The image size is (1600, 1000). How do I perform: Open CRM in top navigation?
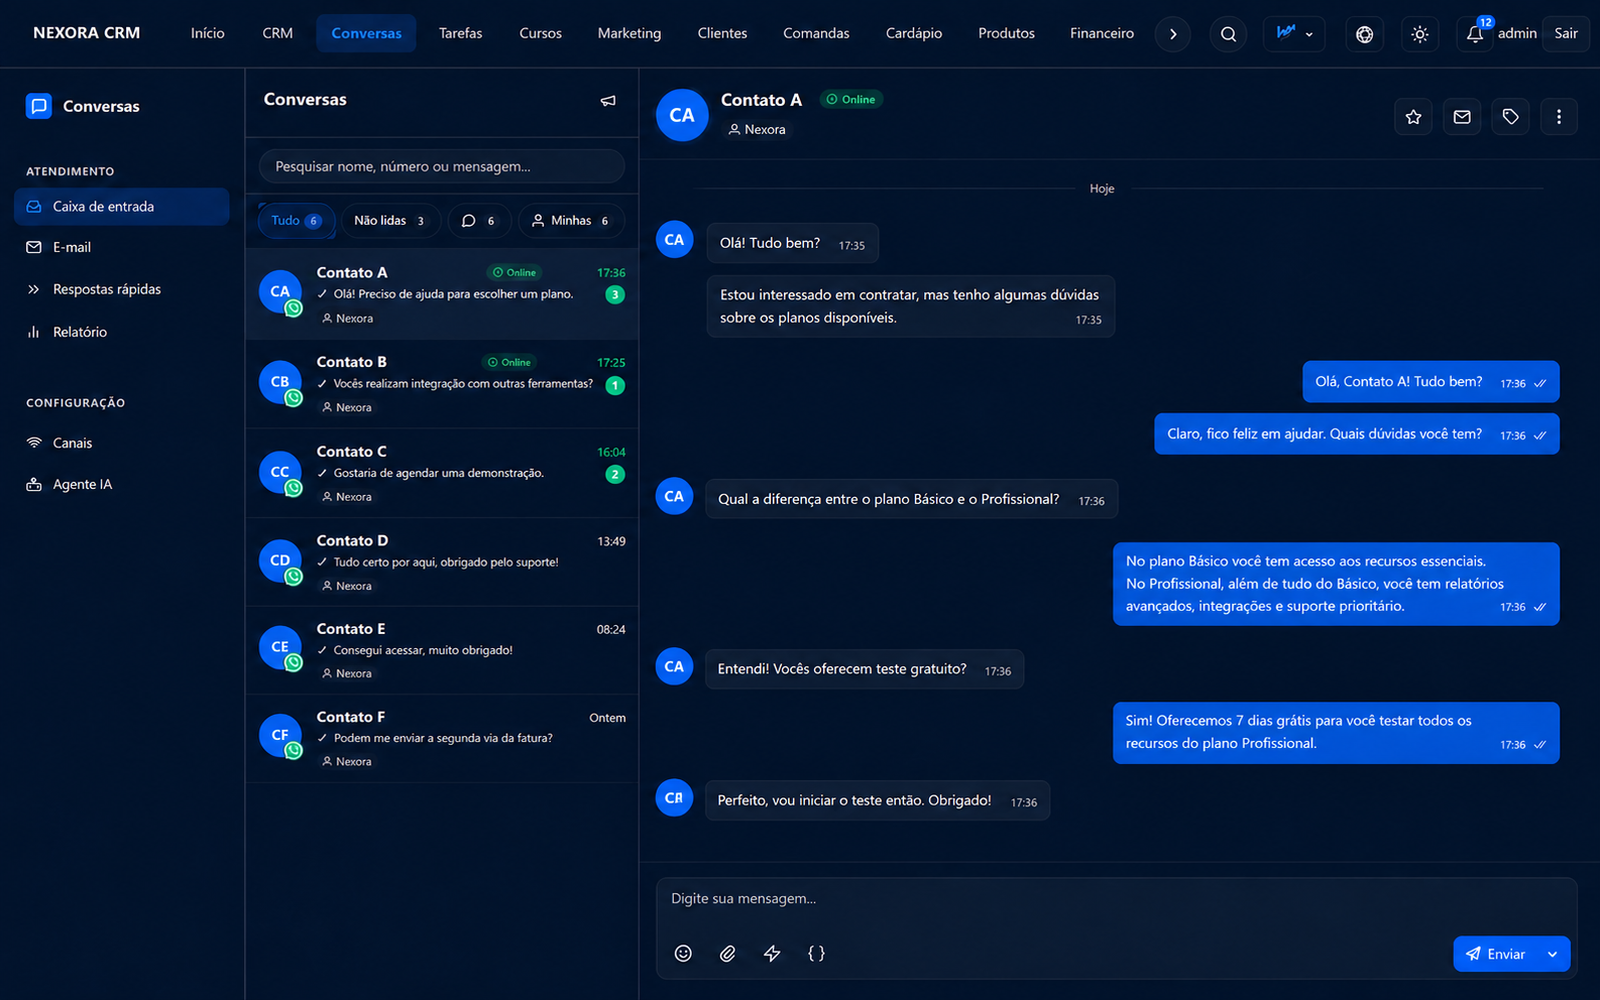click(277, 34)
